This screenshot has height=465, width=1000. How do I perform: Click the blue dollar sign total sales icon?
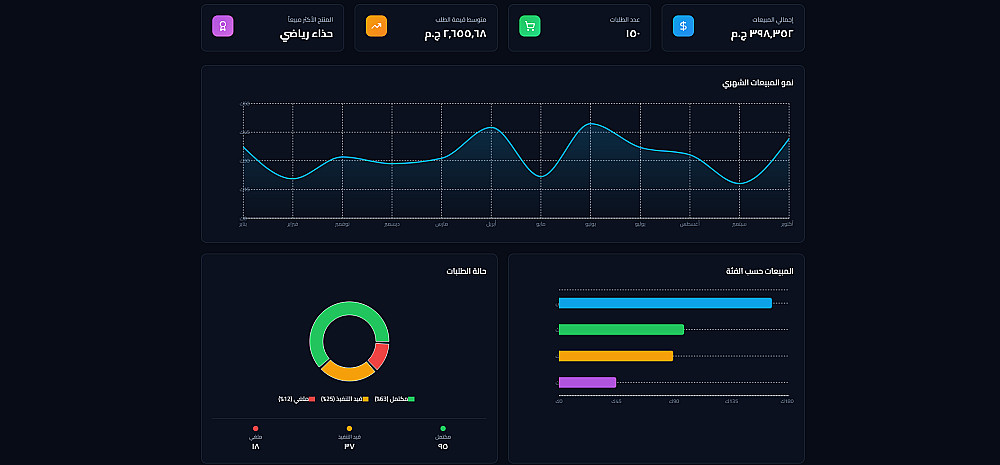(683, 26)
